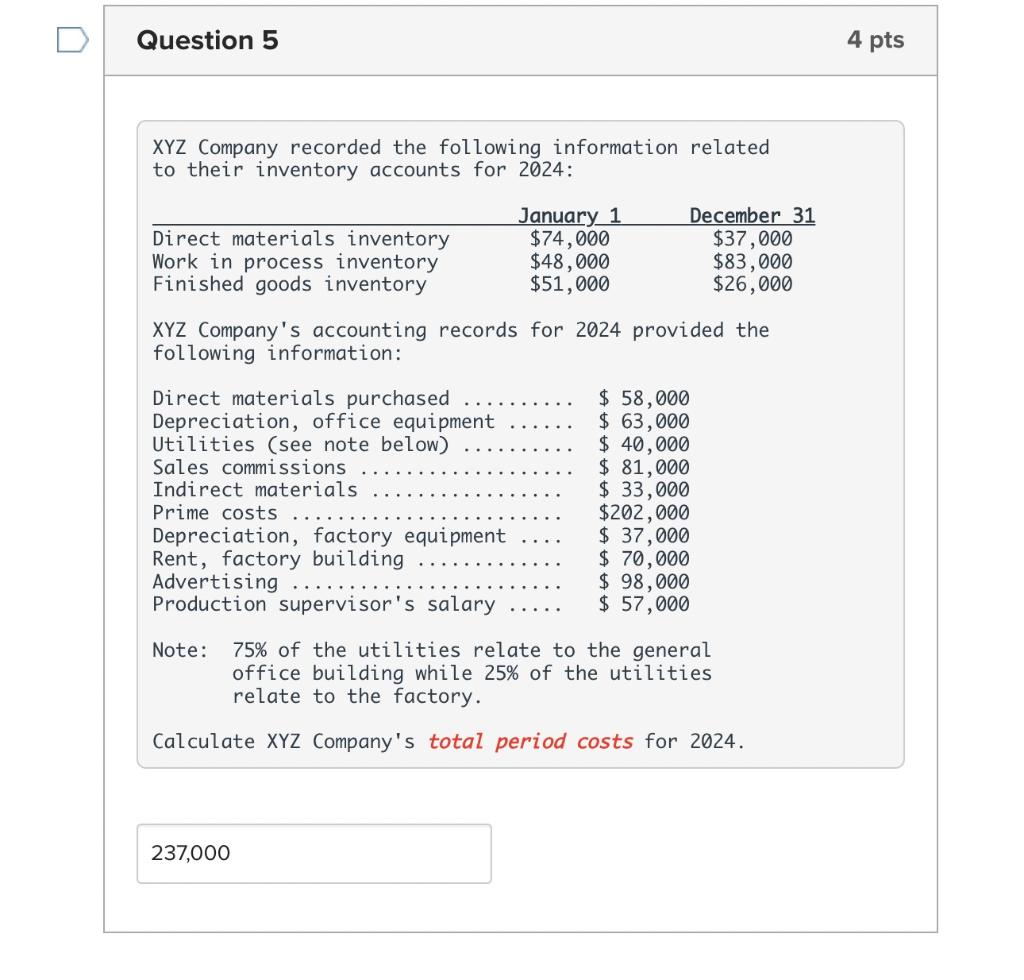Click the Direct materials inventory row

(x=299, y=238)
